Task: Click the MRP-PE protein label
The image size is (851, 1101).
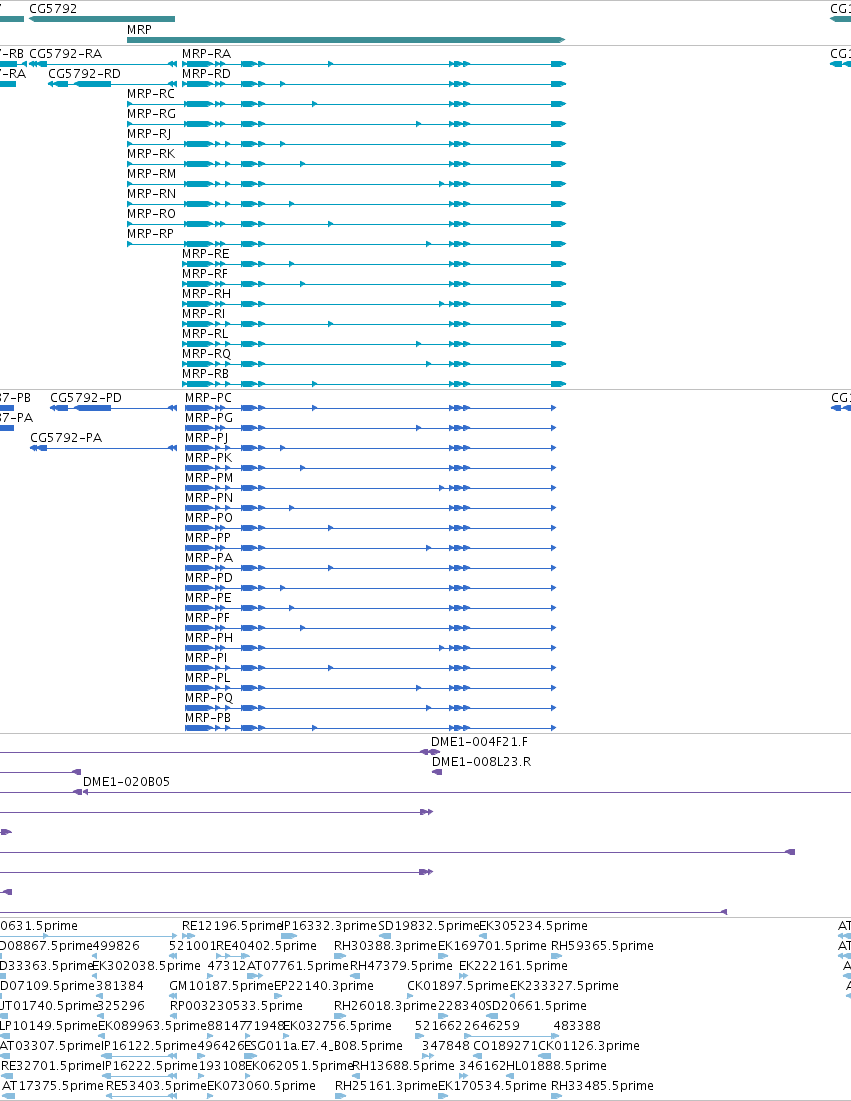Action: click(x=209, y=598)
